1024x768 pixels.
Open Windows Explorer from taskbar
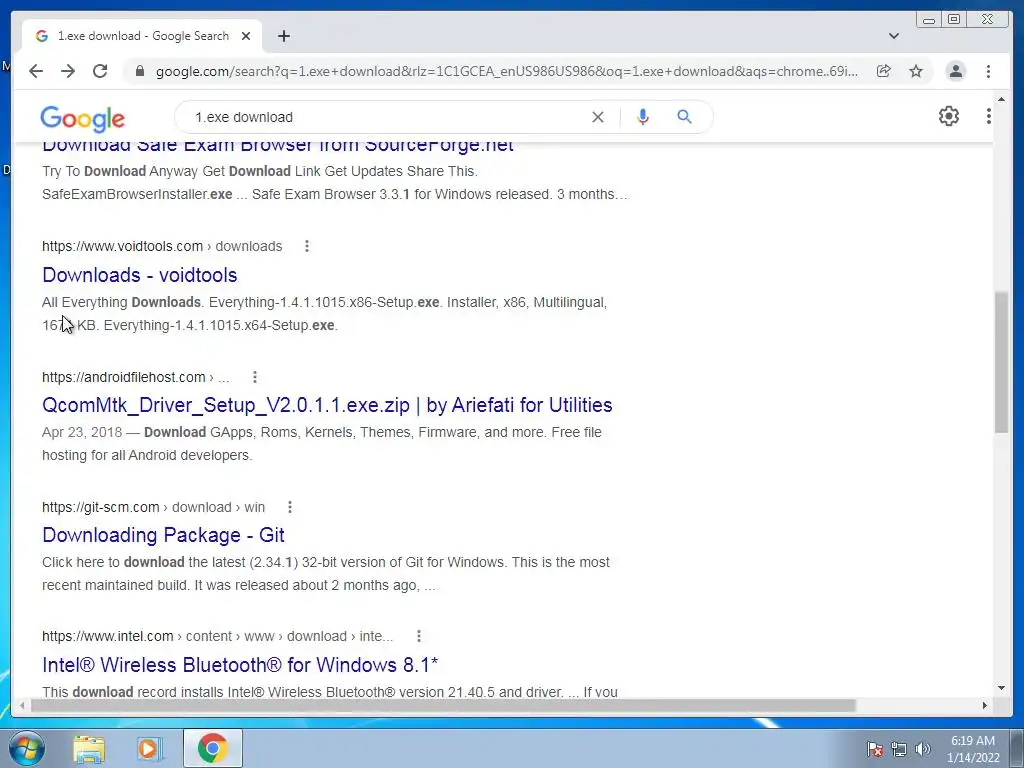point(89,748)
